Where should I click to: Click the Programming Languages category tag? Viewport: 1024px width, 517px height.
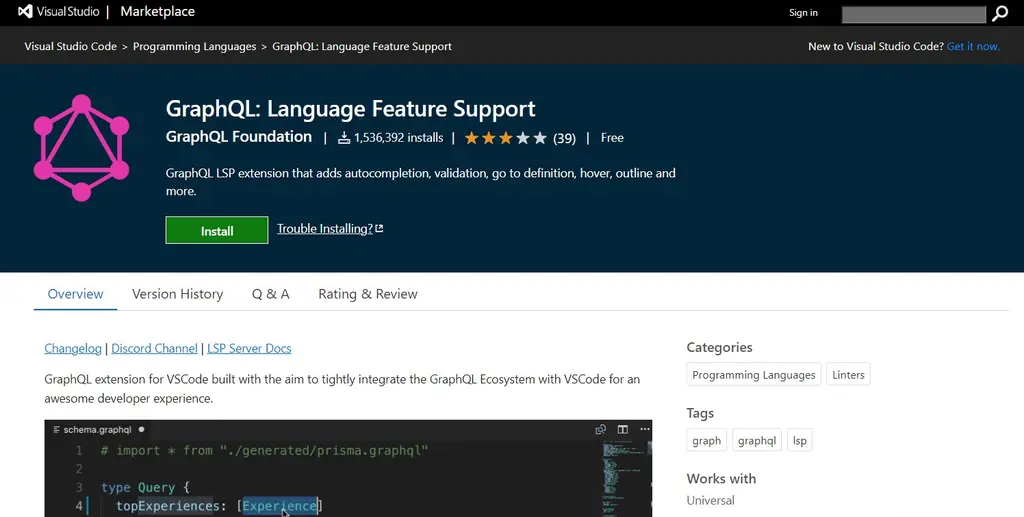[x=754, y=375]
